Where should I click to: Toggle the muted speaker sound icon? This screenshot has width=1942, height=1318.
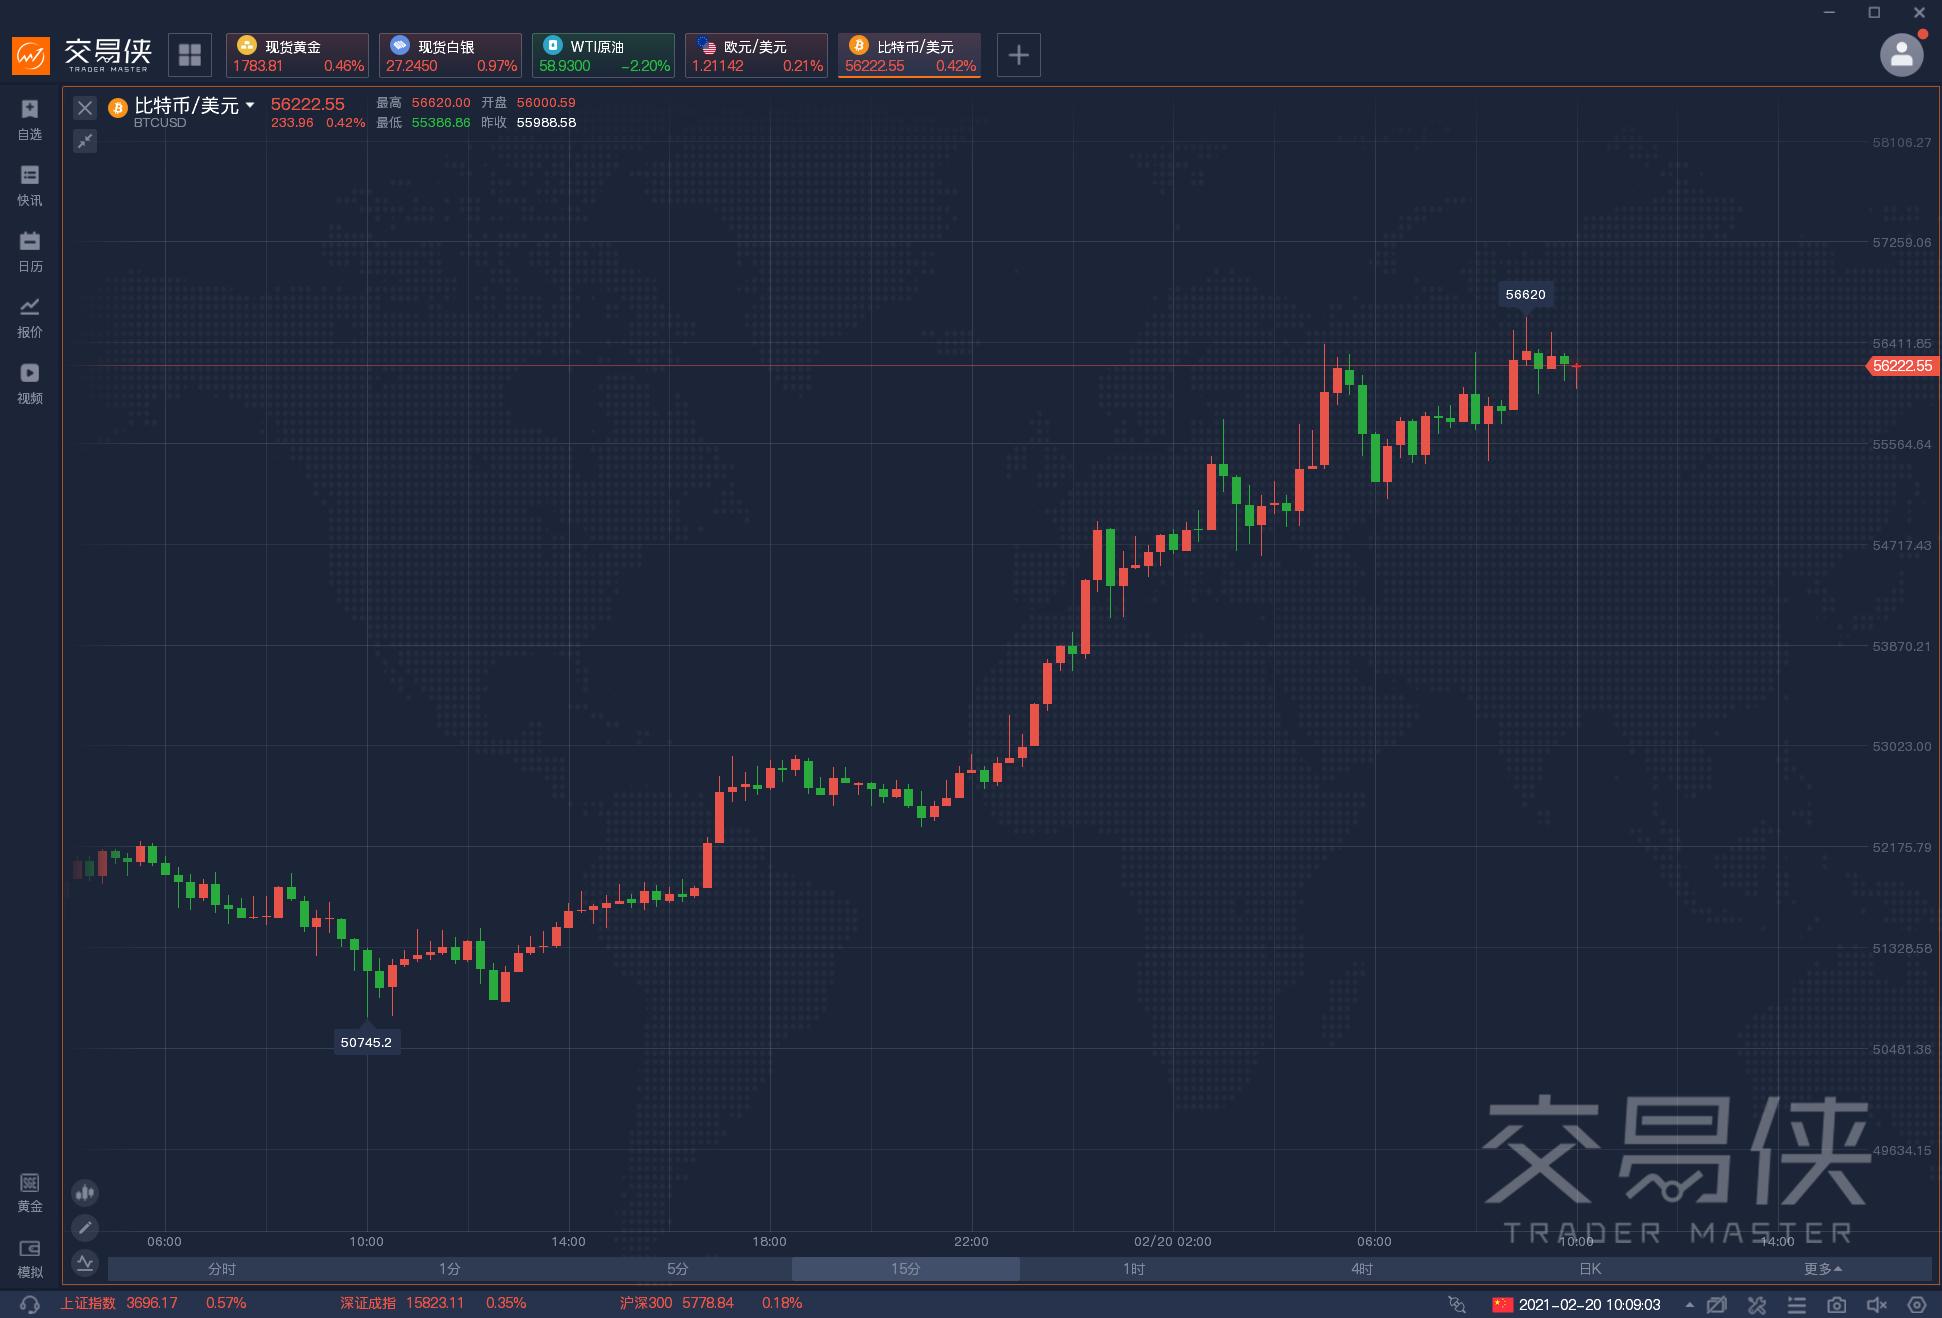click(1877, 1304)
